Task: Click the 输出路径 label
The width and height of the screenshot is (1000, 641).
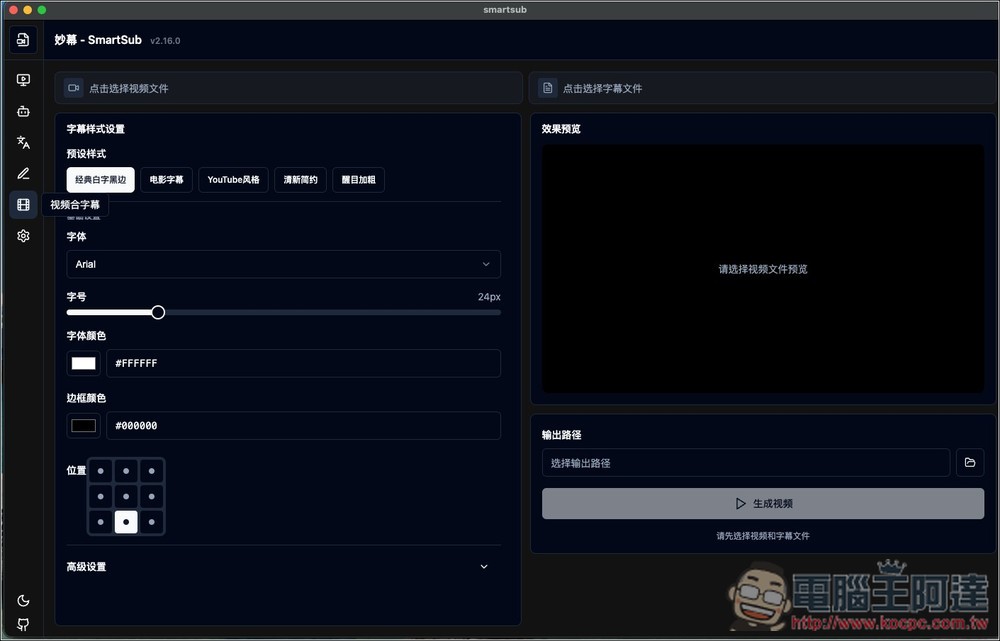Action: [x=561, y=435]
